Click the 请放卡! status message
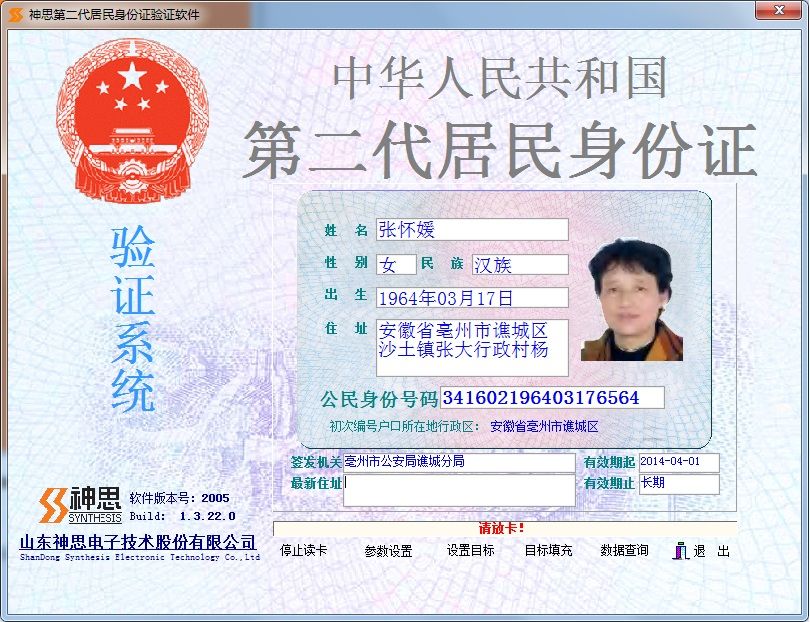This screenshot has width=810, height=622. click(x=501, y=528)
